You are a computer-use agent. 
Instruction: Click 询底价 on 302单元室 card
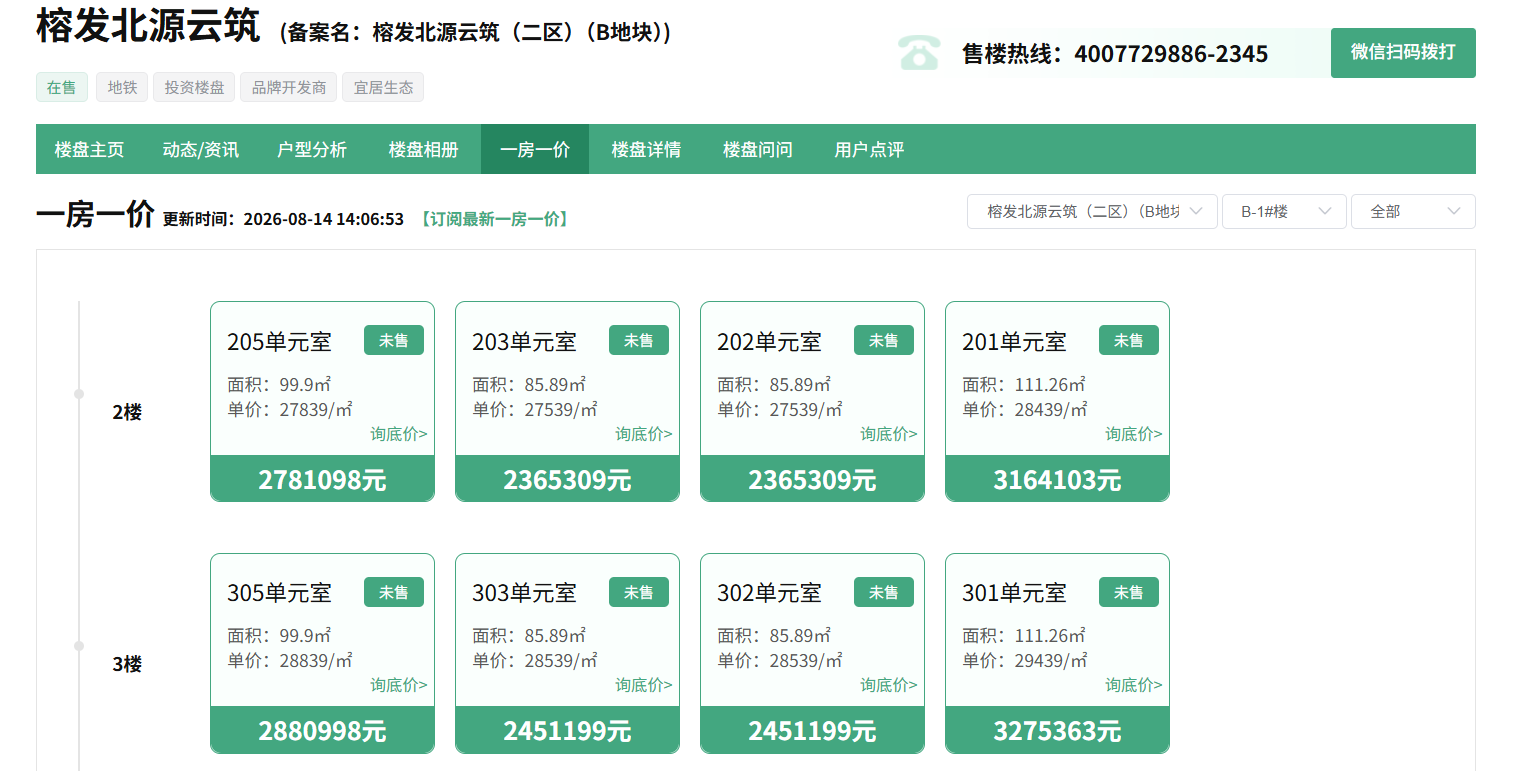(x=889, y=685)
